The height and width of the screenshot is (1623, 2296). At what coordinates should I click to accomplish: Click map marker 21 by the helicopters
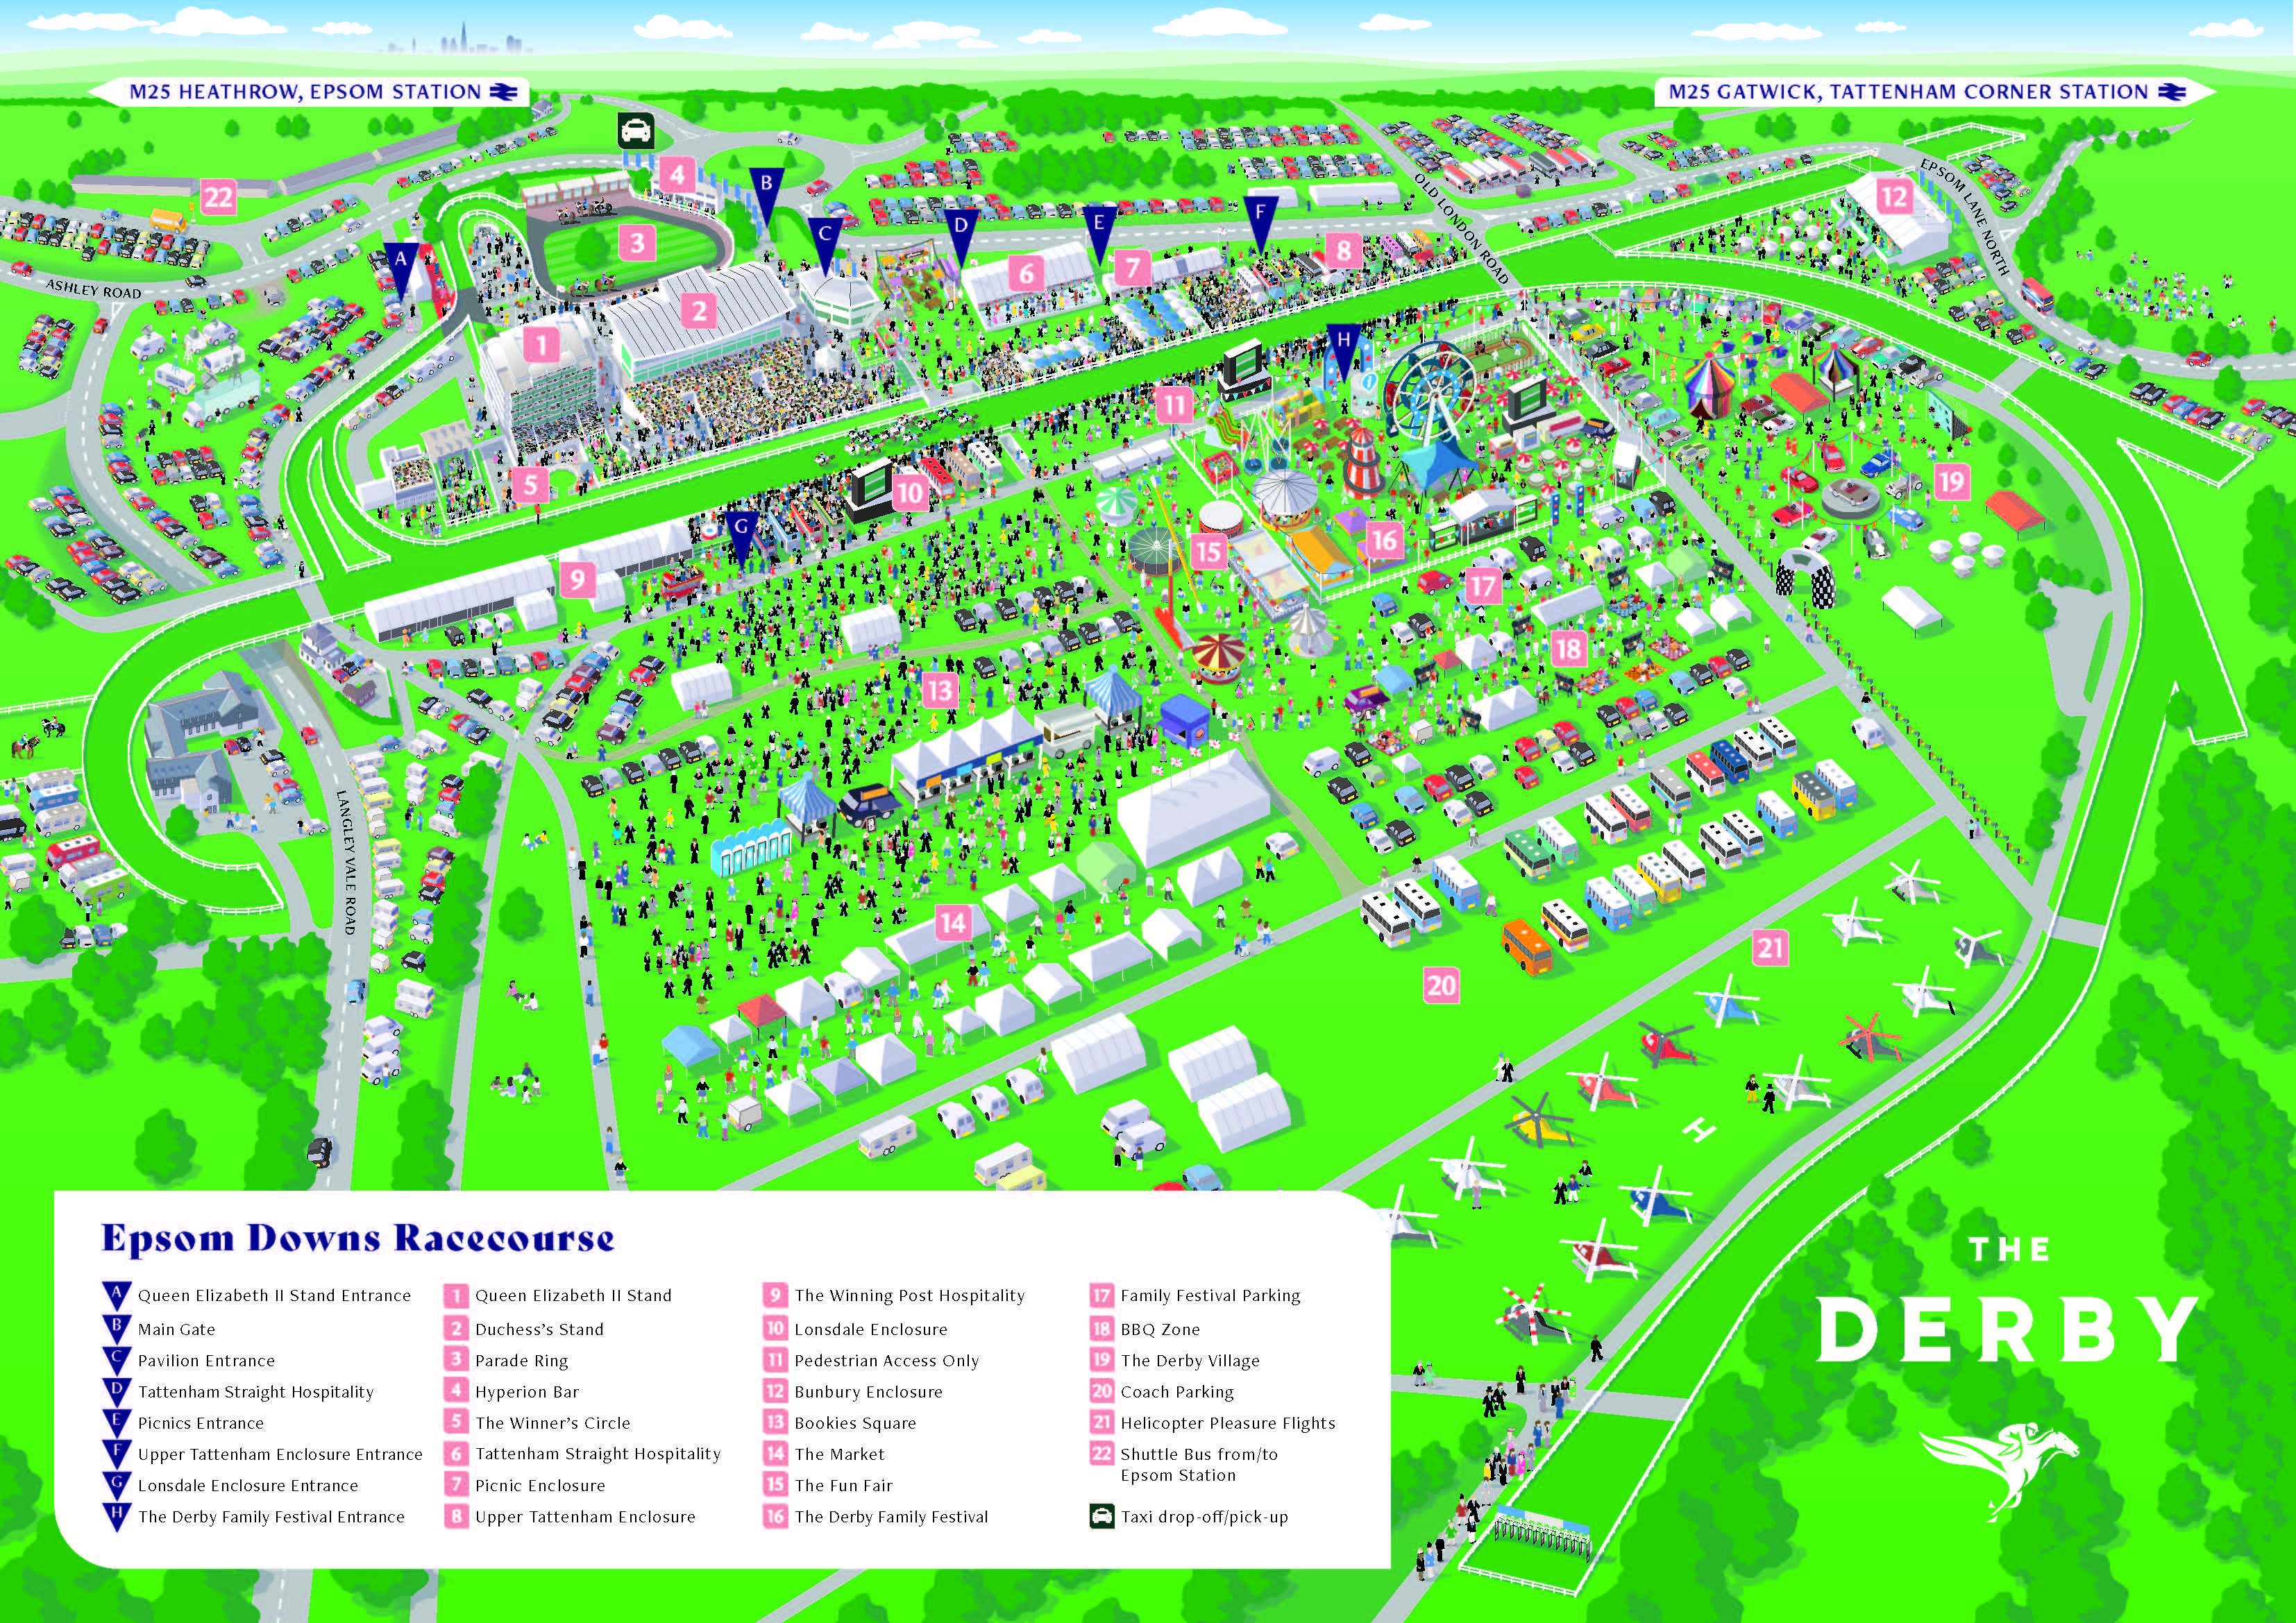tap(1771, 946)
